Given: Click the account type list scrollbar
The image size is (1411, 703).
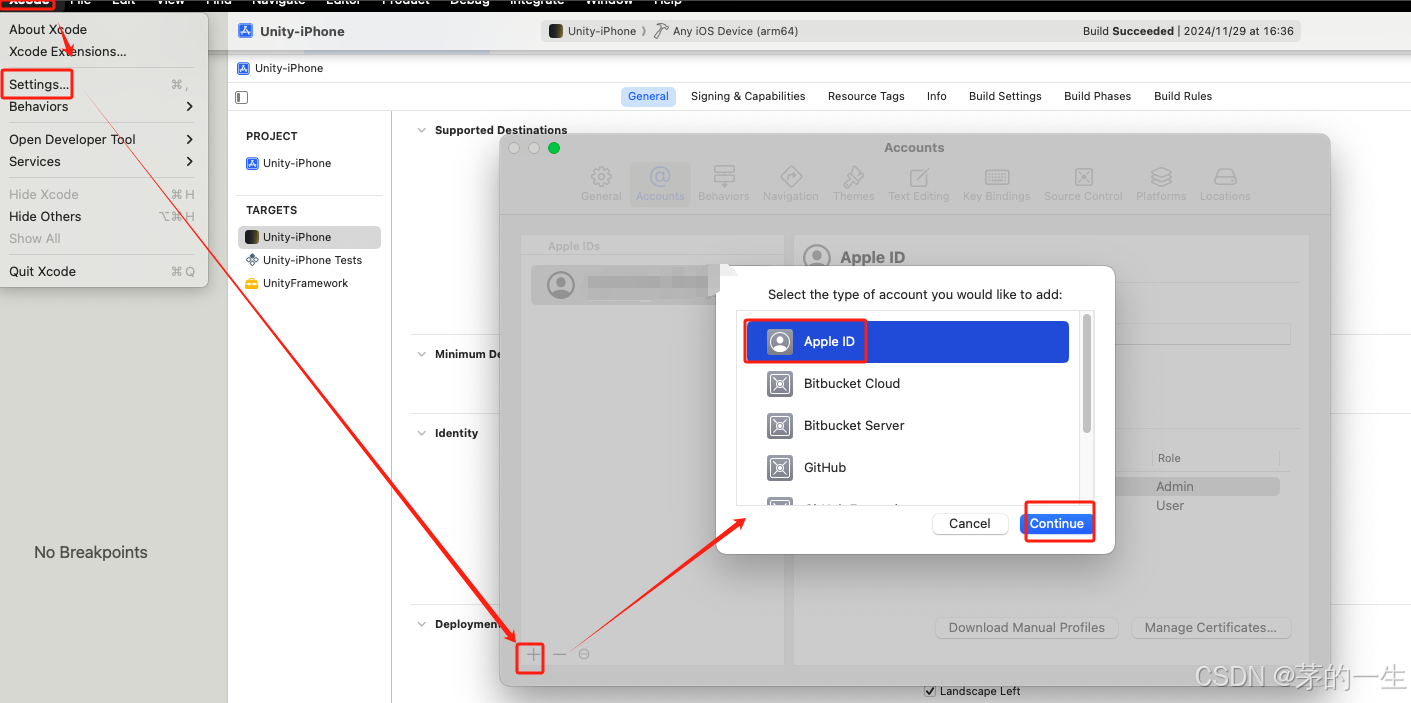Looking at the screenshot, I should [x=1087, y=374].
